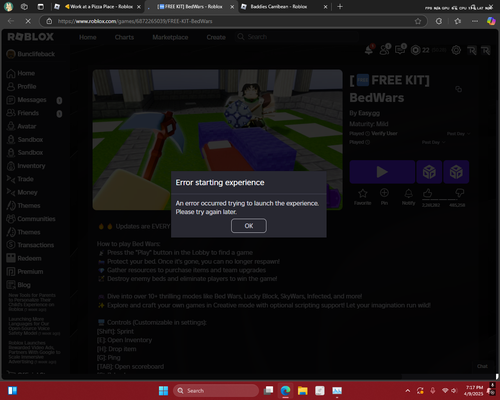
Task: Open the Copilot icon in Edge
Action: click(491, 21)
